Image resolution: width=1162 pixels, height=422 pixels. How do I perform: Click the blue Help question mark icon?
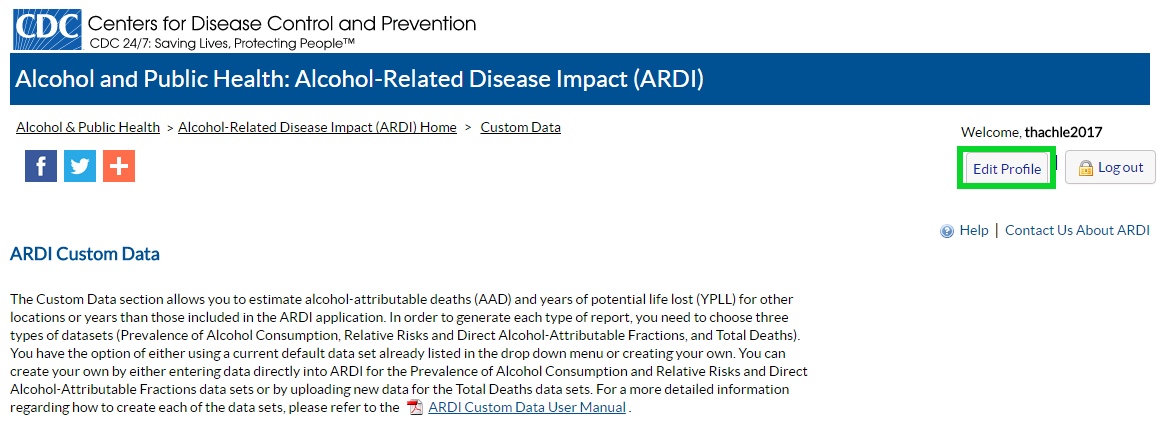946,231
